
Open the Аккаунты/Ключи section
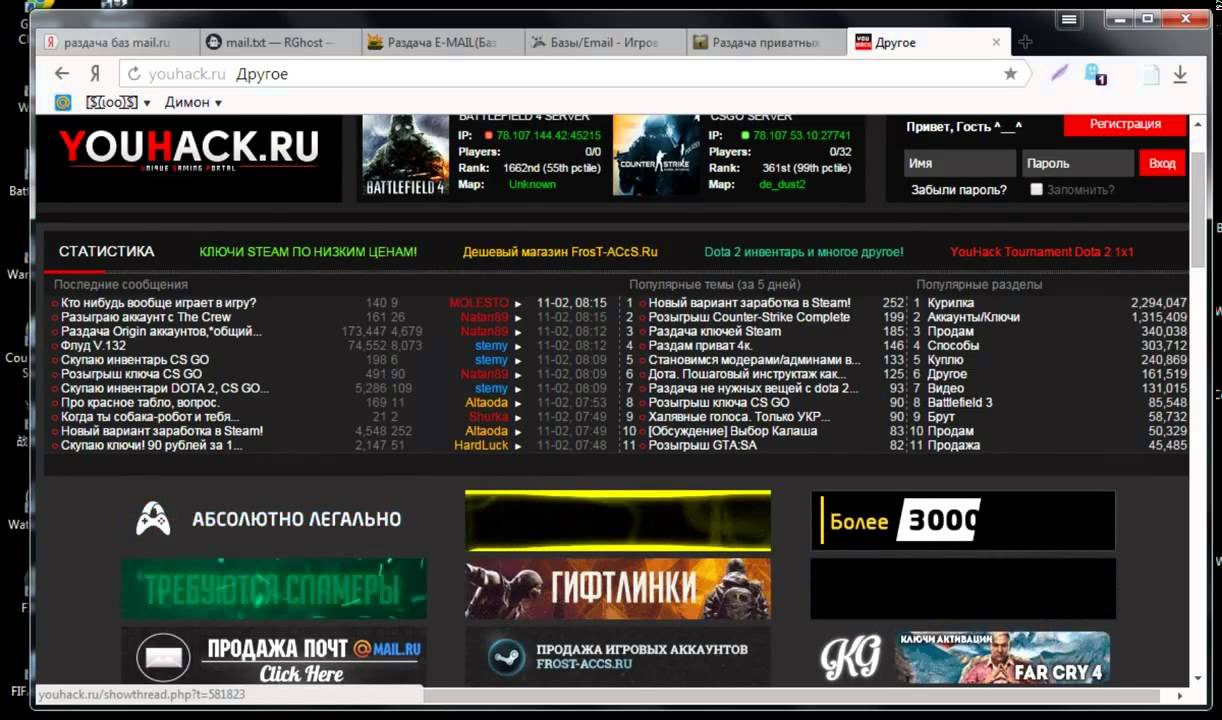point(973,317)
